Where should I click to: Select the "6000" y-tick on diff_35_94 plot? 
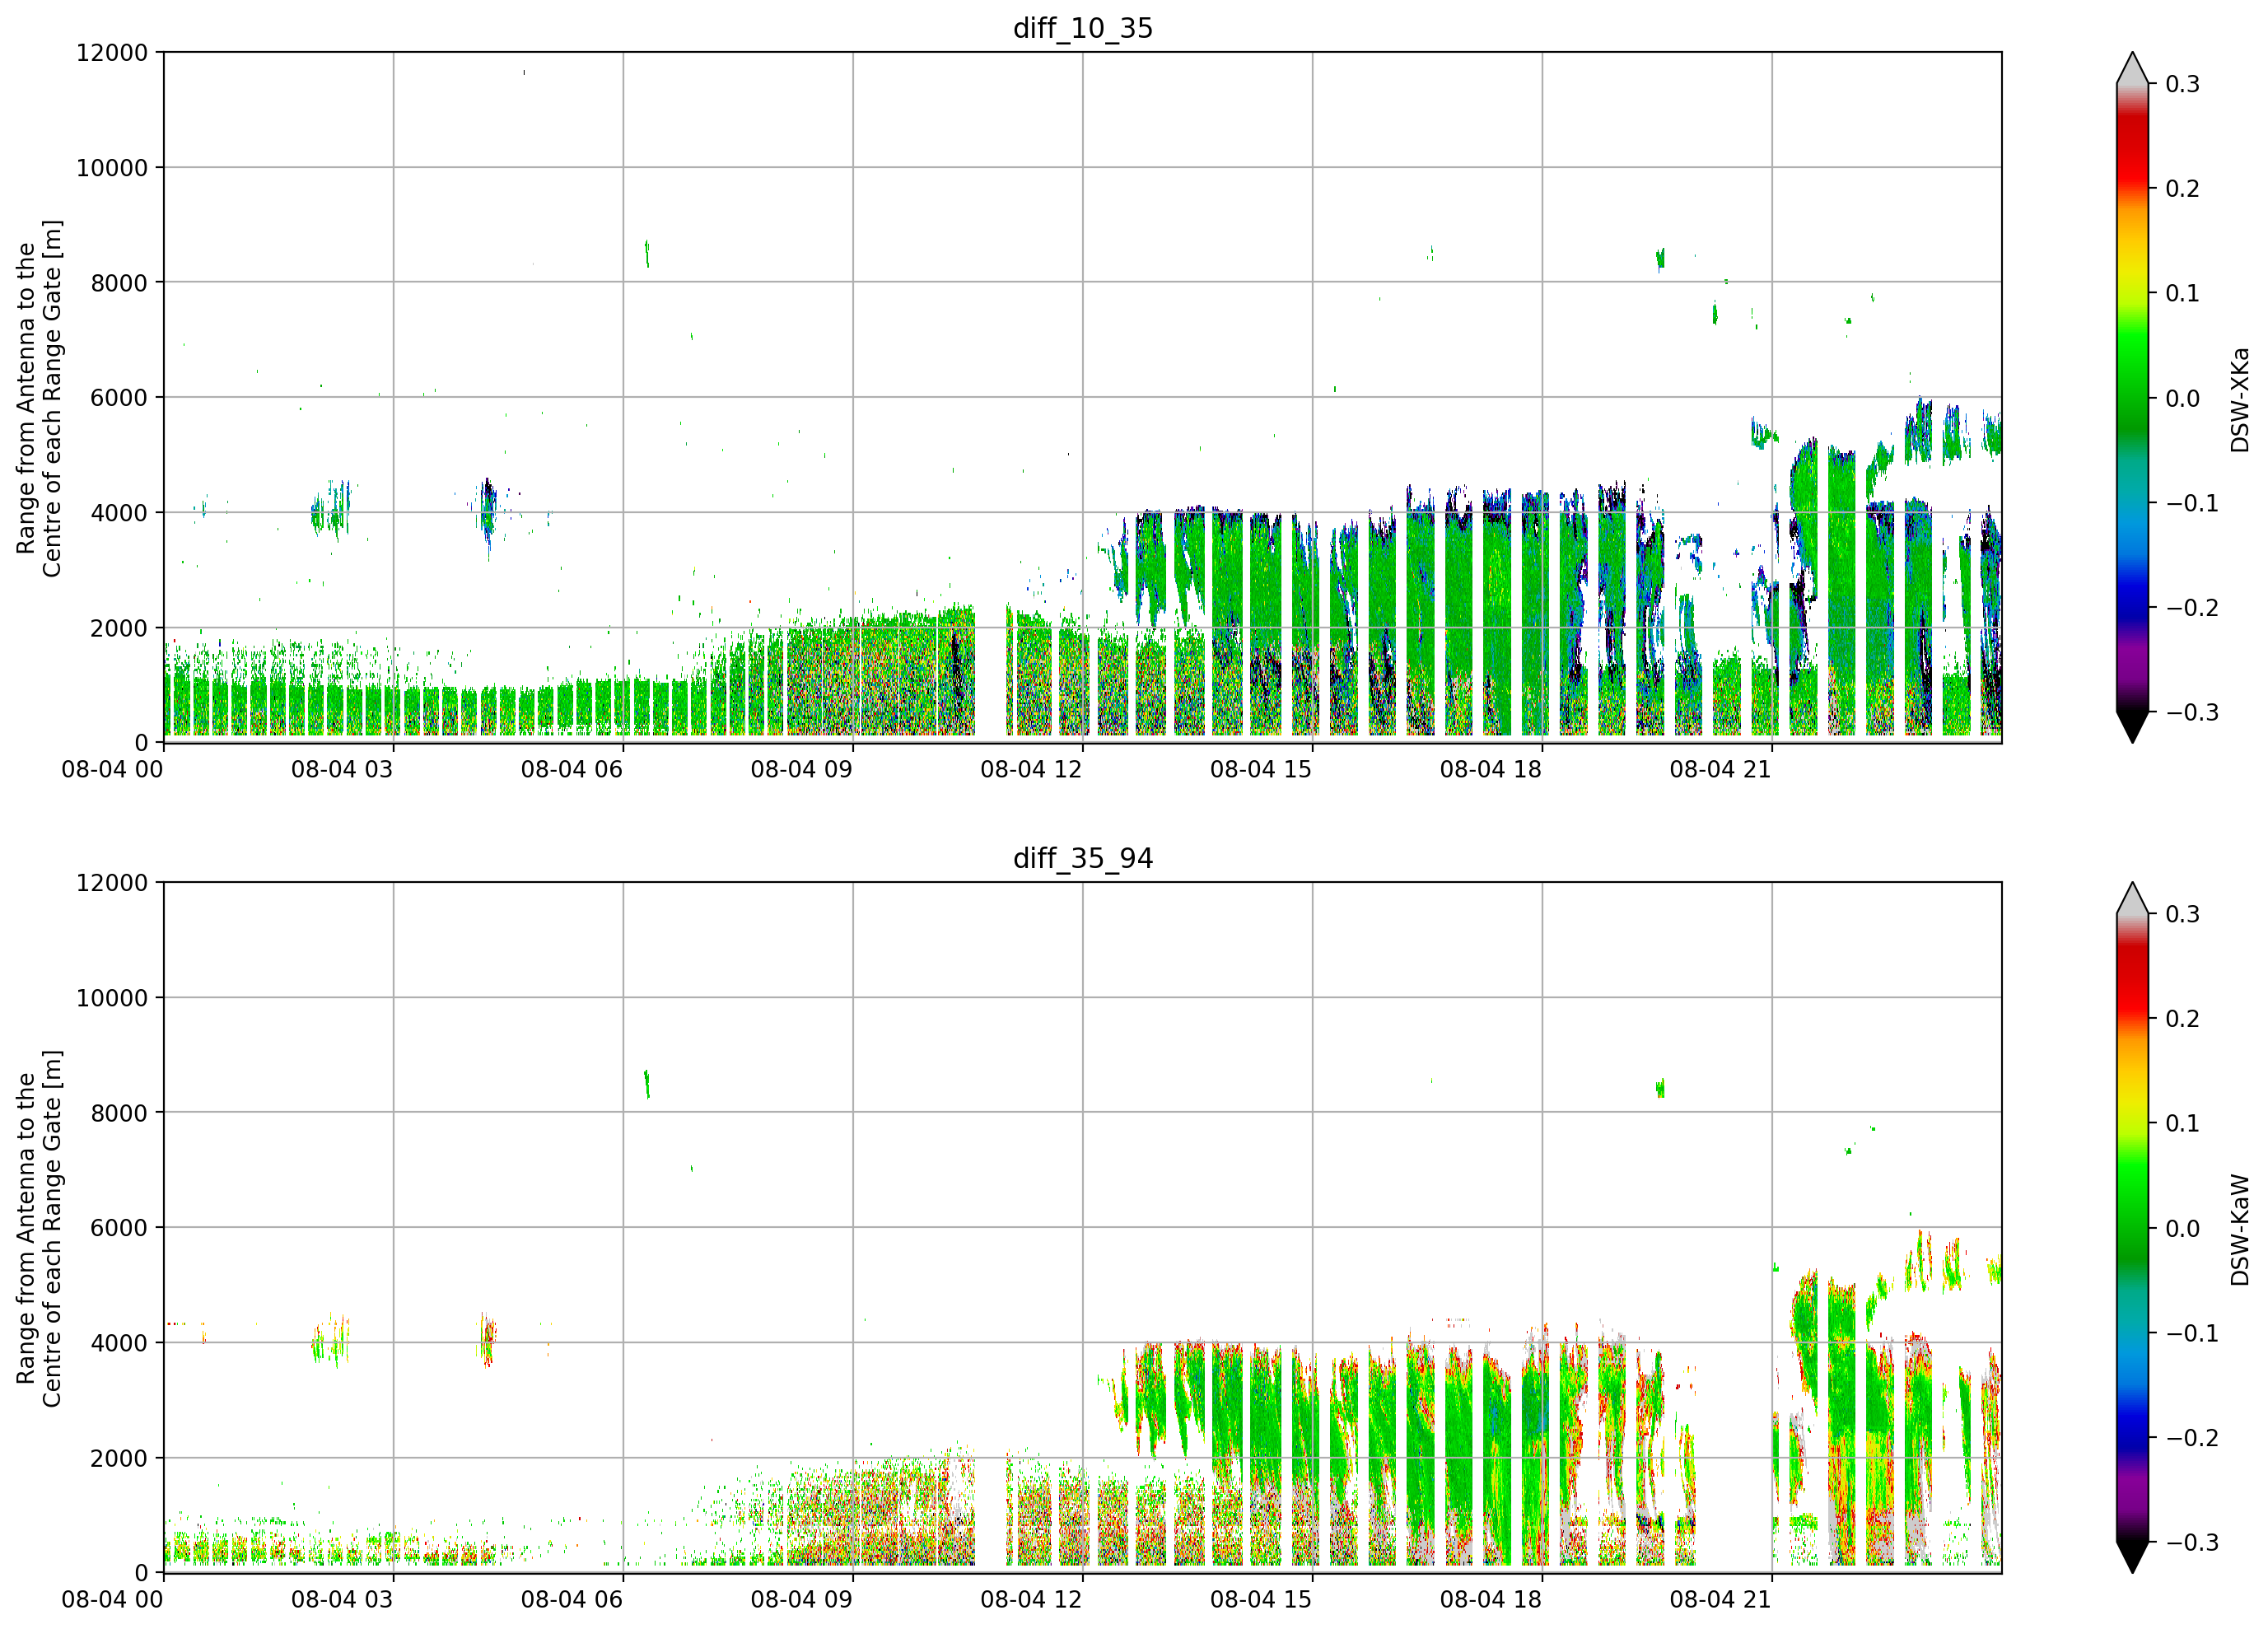(x=119, y=1227)
